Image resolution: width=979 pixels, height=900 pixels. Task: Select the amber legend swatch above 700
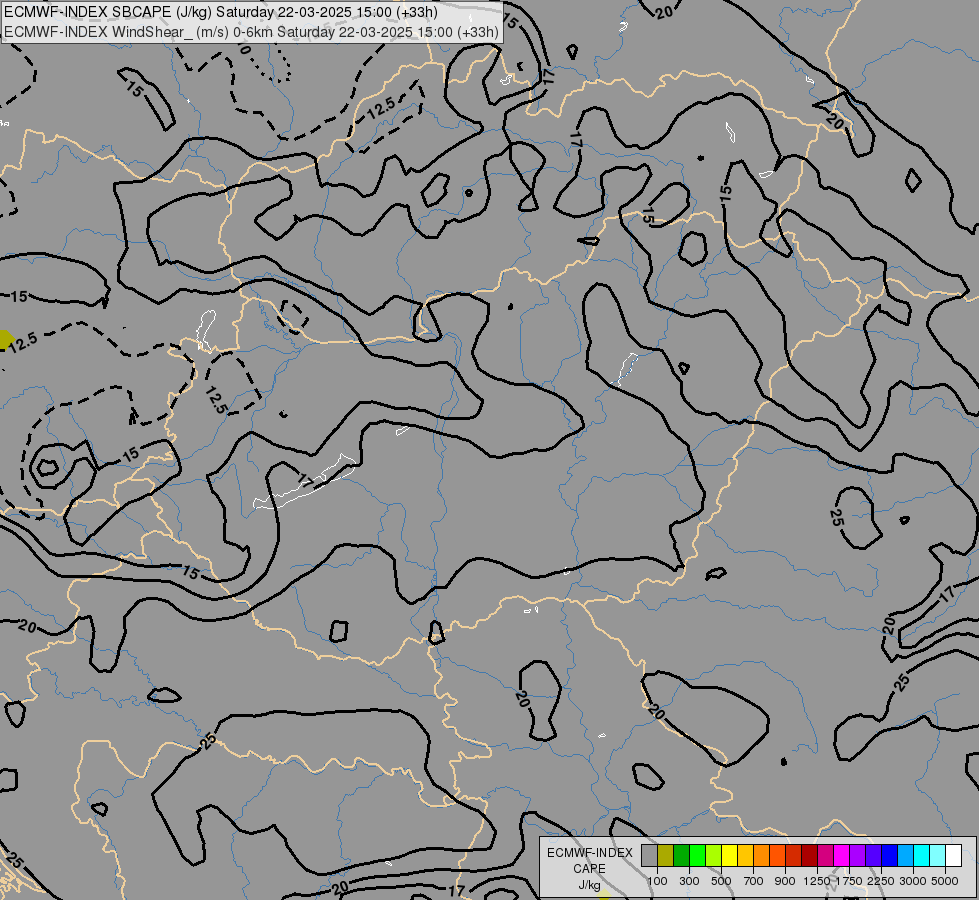(x=745, y=855)
